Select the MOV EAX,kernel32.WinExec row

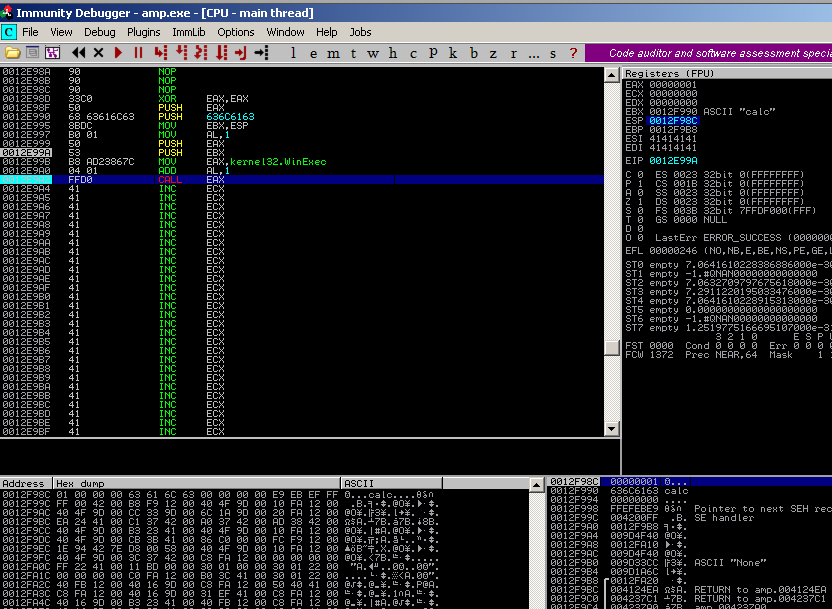click(x=302, y=162)
